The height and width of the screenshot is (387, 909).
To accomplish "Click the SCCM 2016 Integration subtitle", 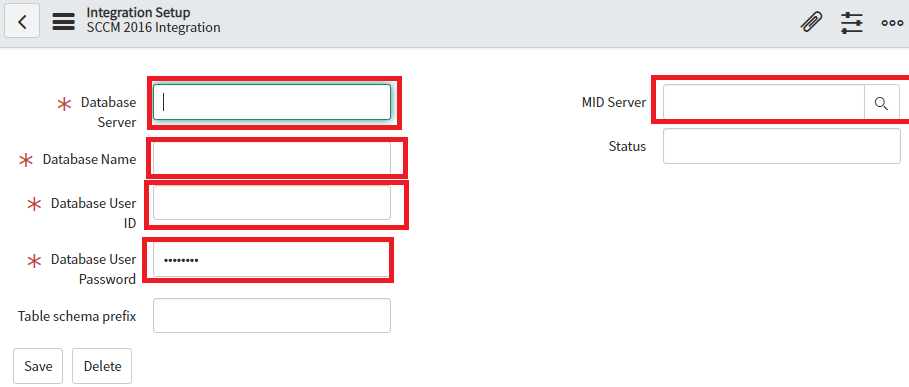I will [x=153, y=27].
